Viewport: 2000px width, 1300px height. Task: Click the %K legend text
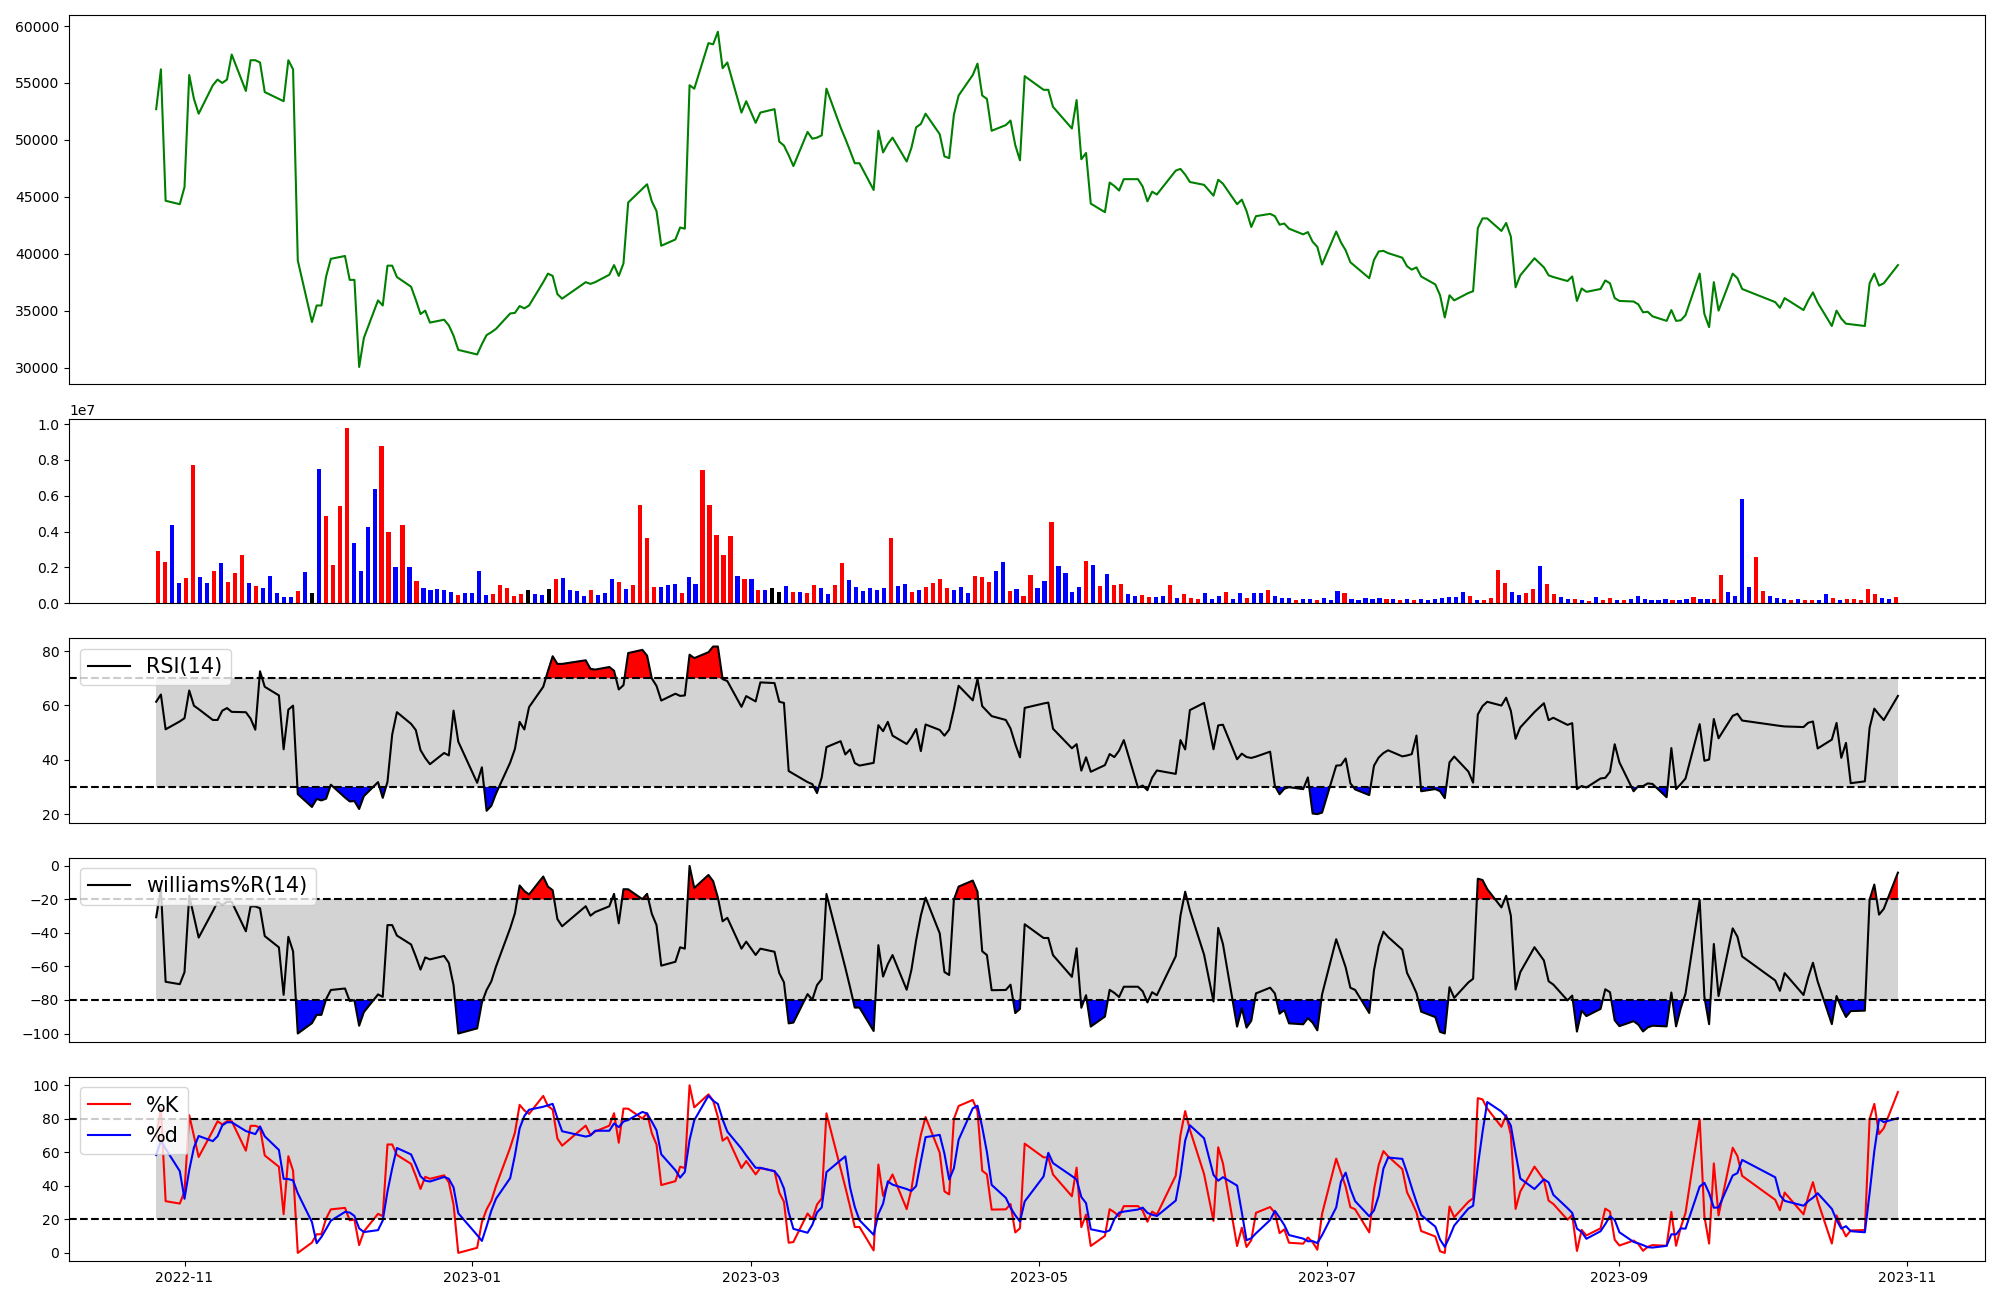tap(162, 1105)
